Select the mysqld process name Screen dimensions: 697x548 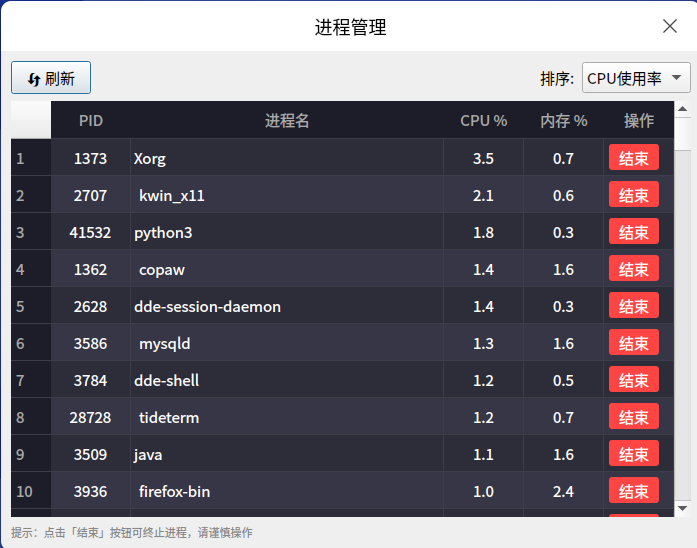(x=287, y=343)
